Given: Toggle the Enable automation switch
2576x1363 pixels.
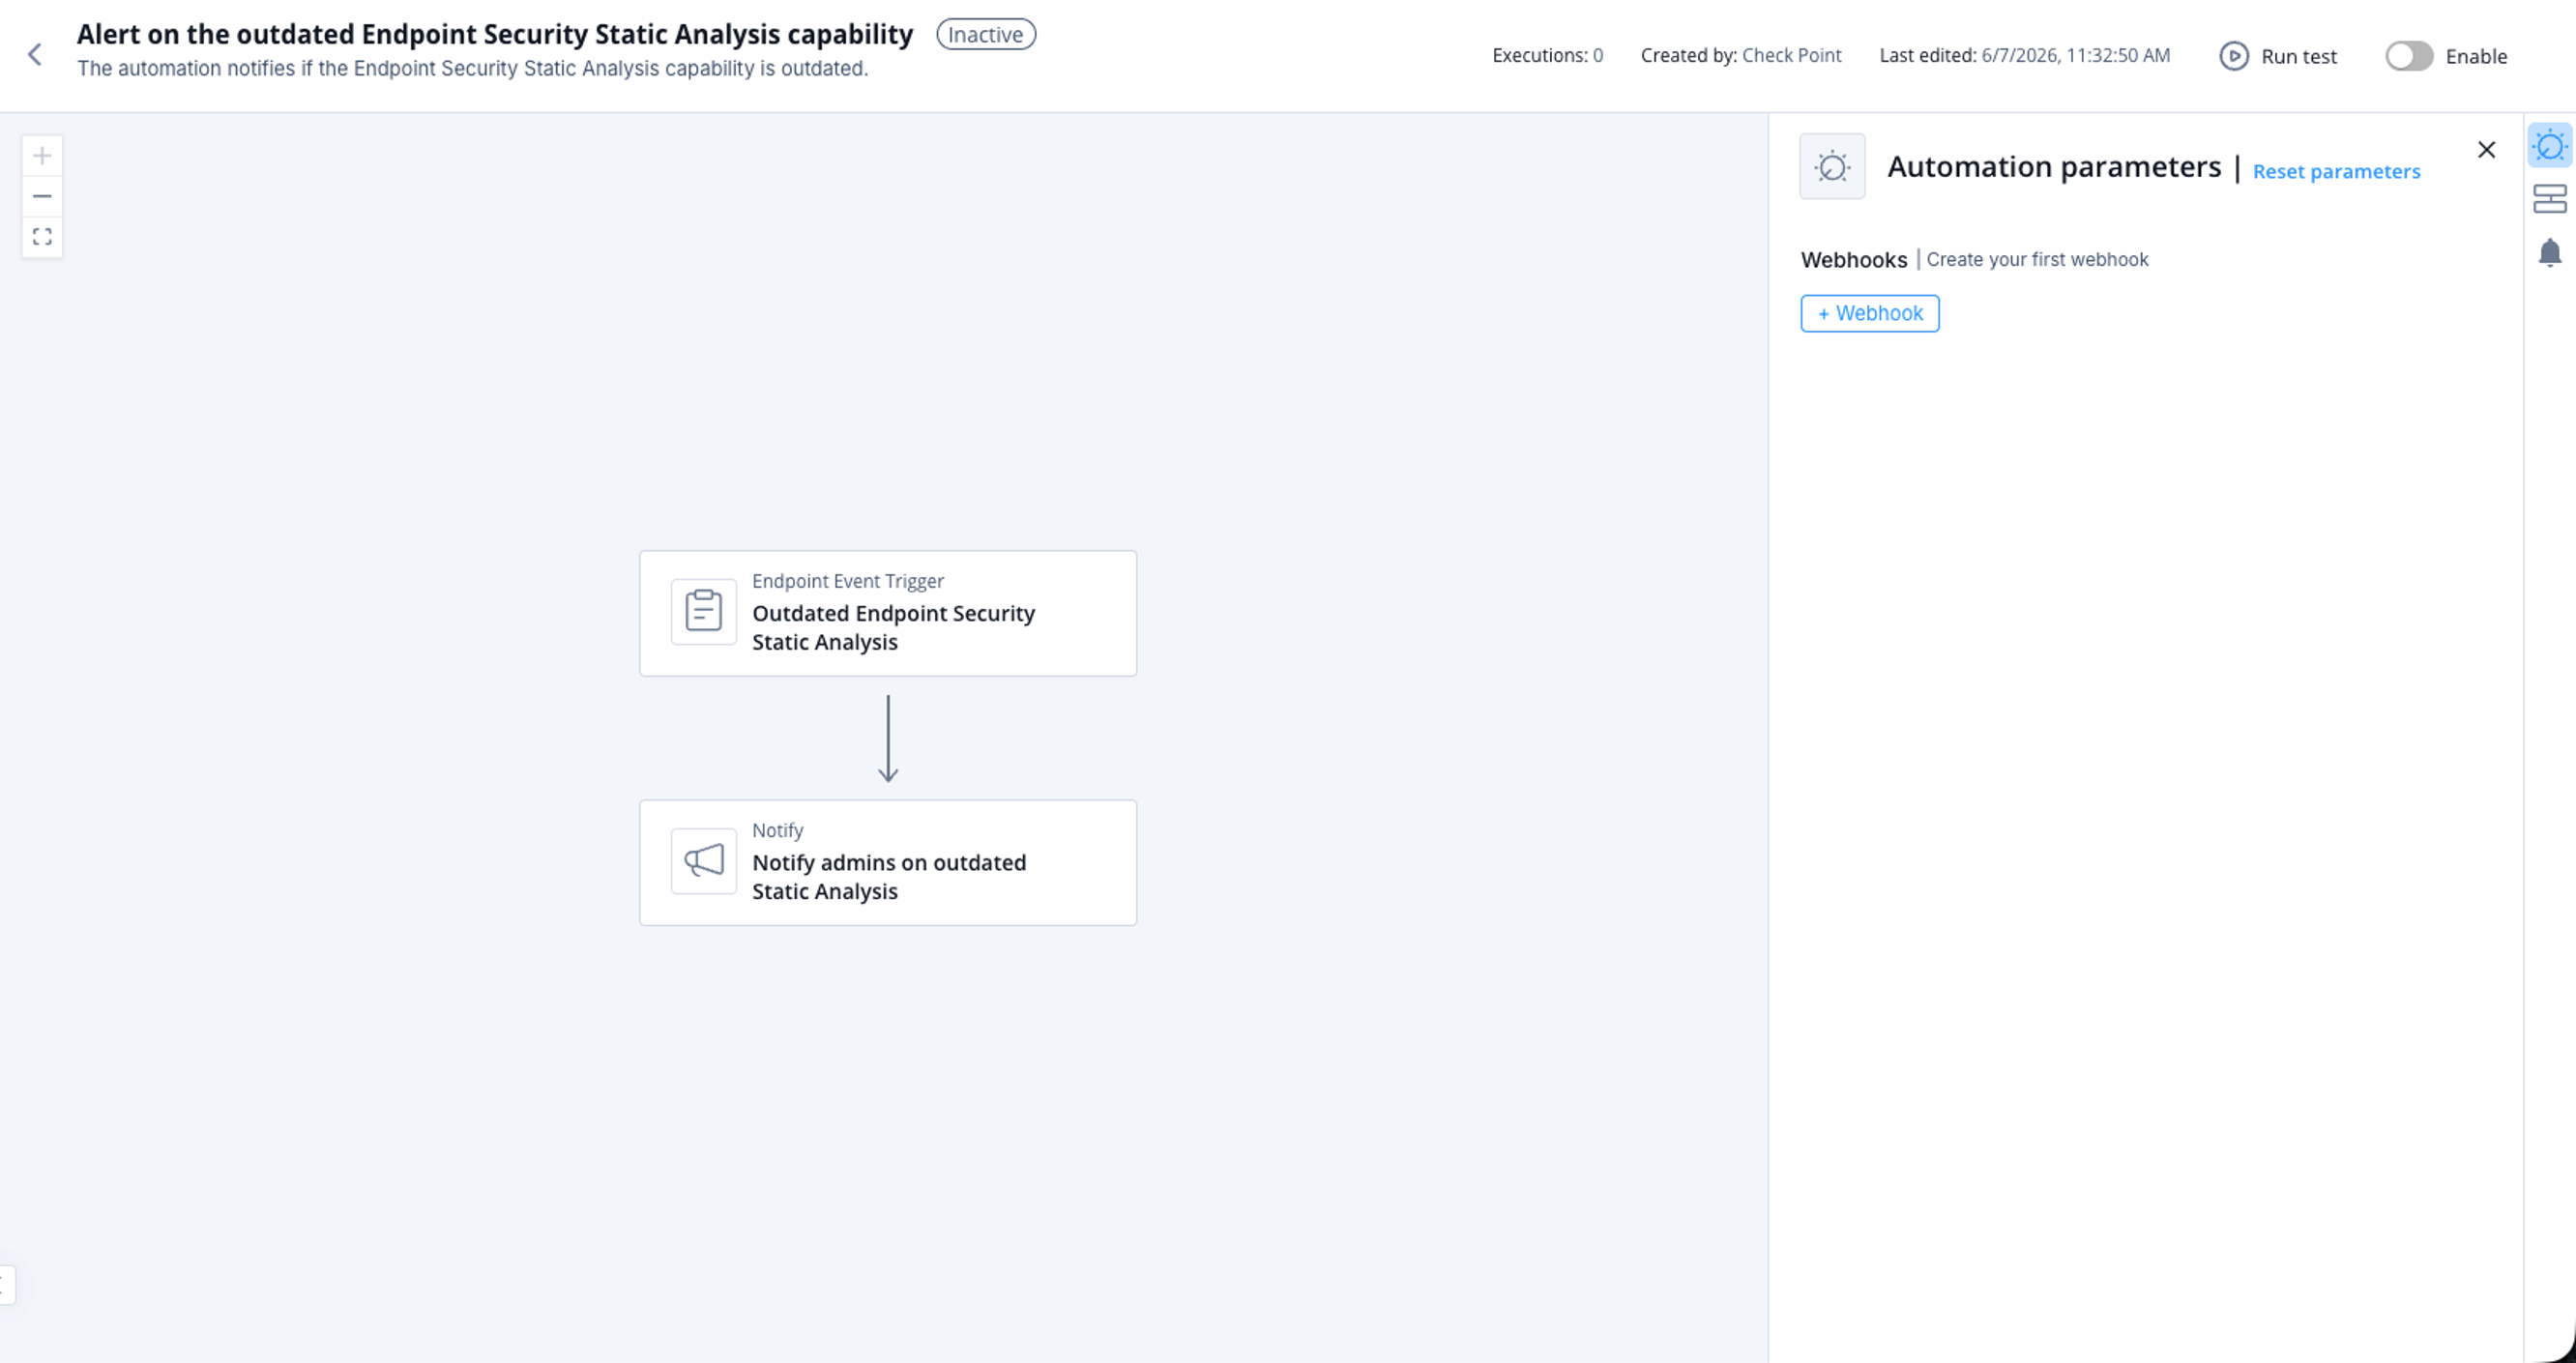Looking at the screenshot, I should click(2408, 56).
